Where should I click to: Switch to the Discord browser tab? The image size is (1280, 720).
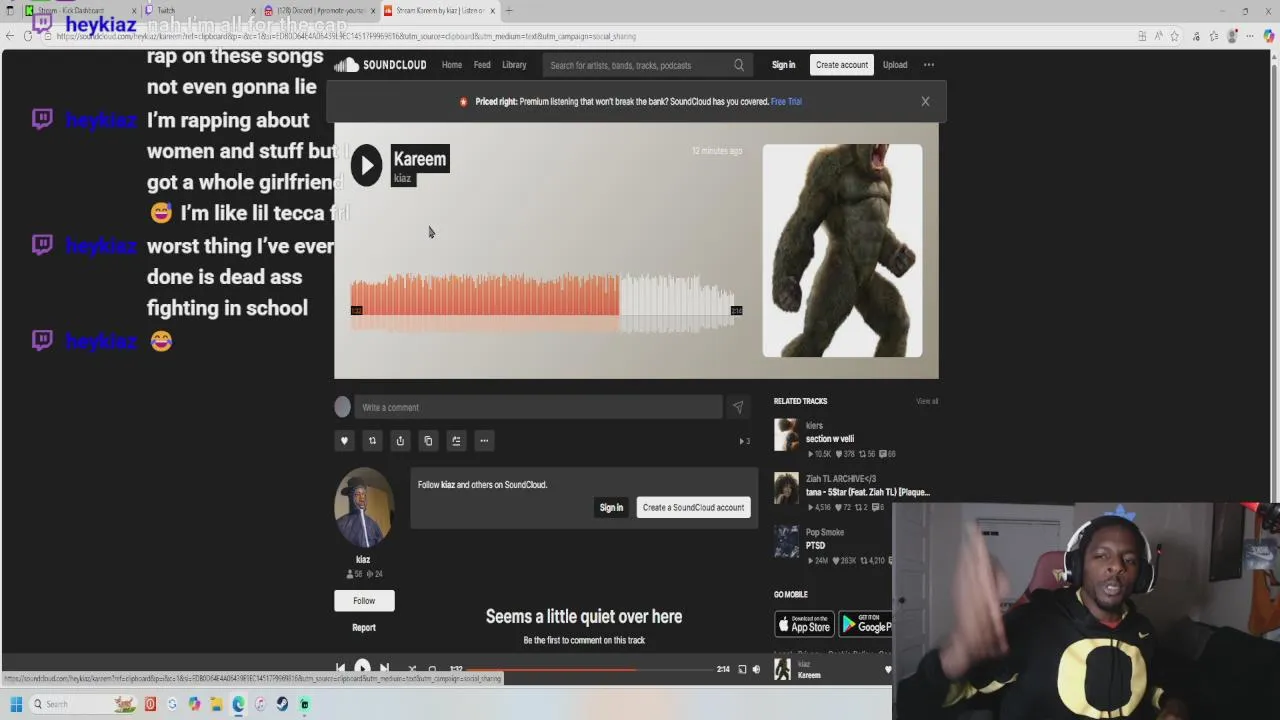[320, 11]
